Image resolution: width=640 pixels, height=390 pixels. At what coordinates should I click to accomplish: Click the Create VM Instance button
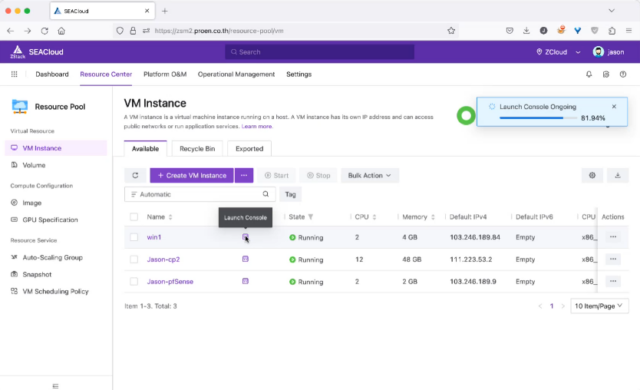click(x=191, y=175)
